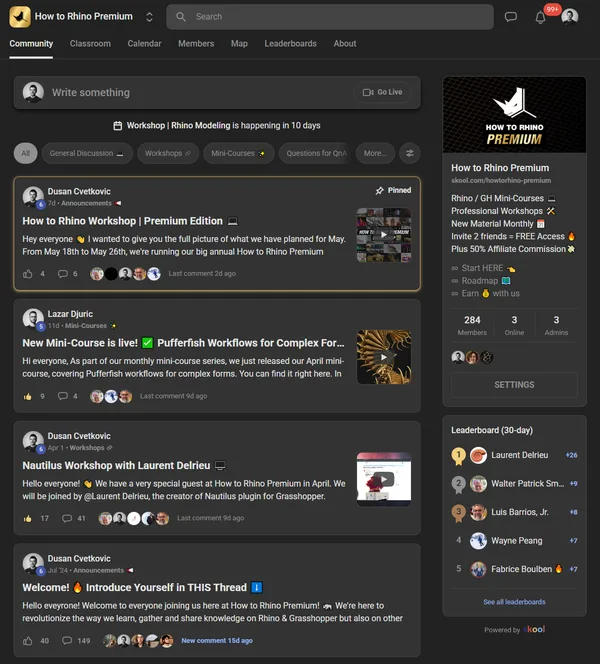Open the Announcements category tag on pinned post

pyautogui.click(x=91, y=203)
